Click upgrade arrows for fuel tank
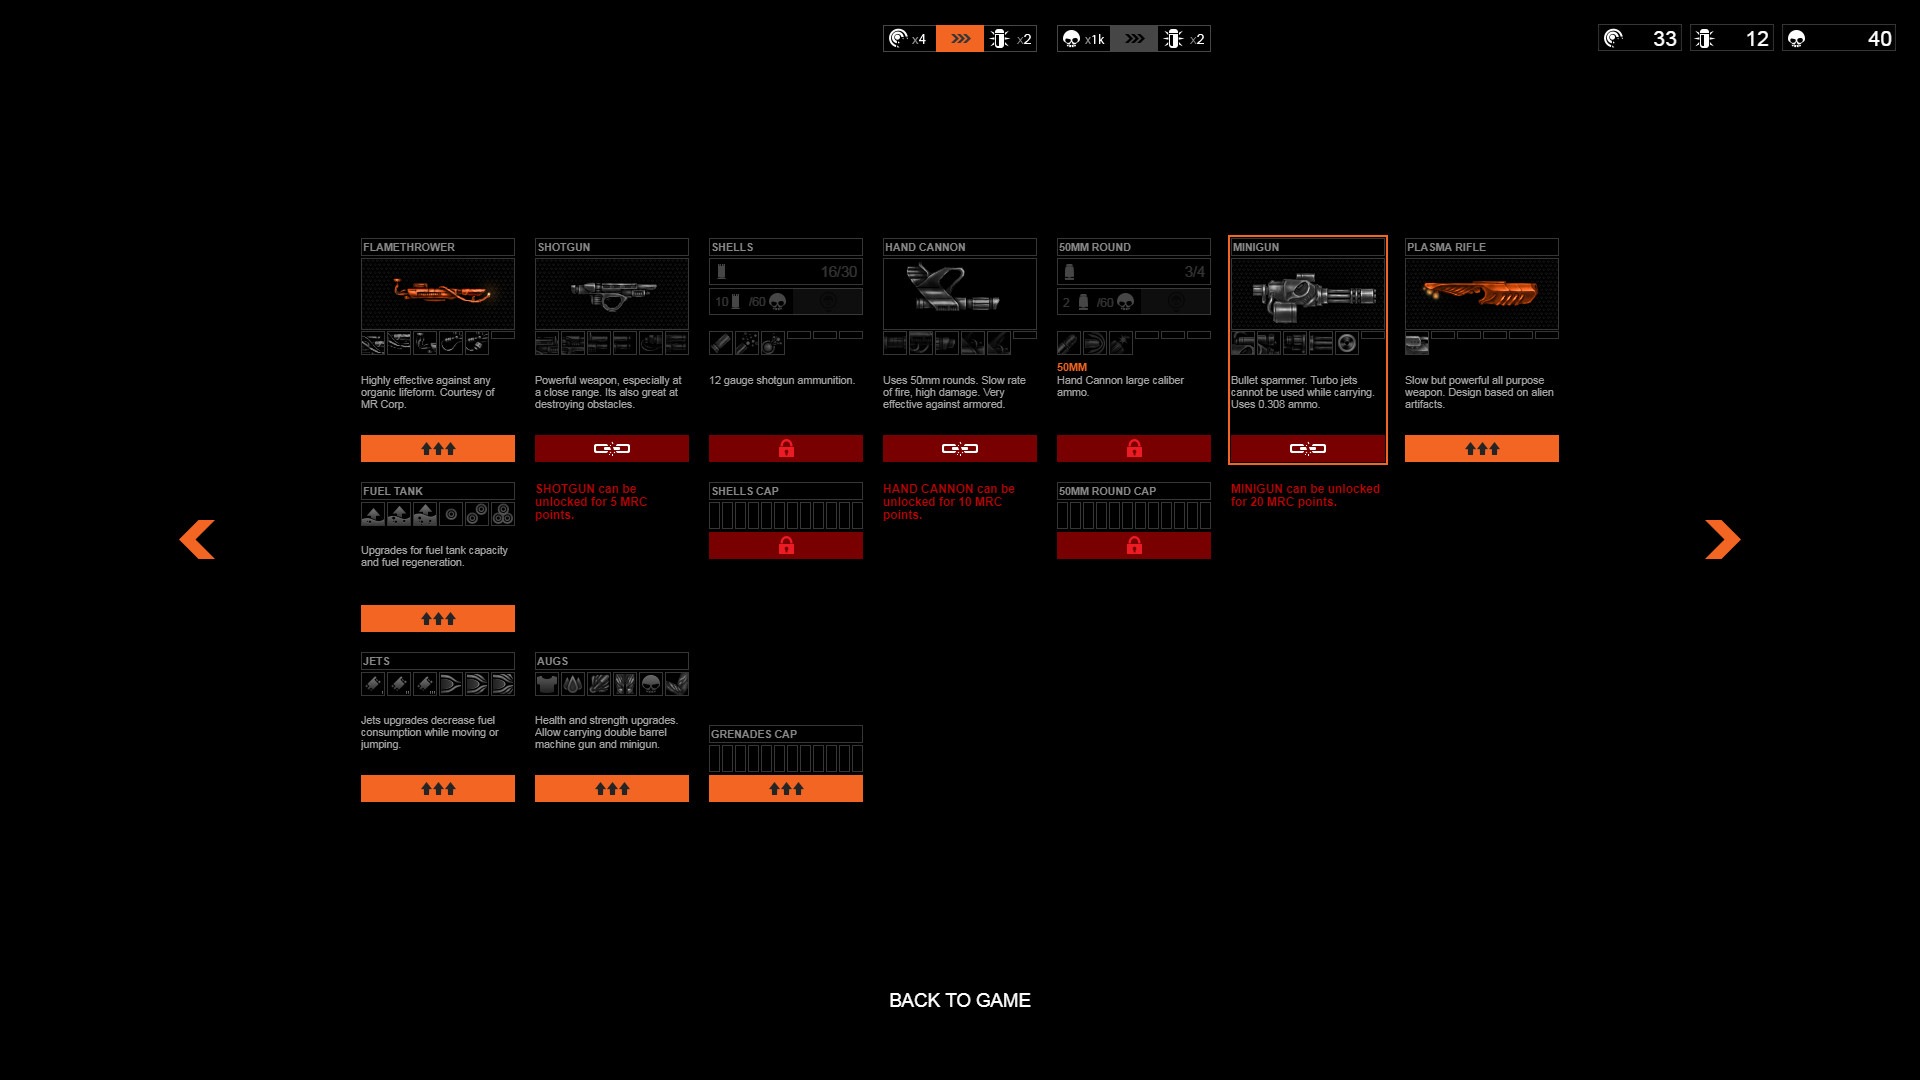This screenshot has height=1080, width=1920. pyautogui.click(x=438, y=618)
